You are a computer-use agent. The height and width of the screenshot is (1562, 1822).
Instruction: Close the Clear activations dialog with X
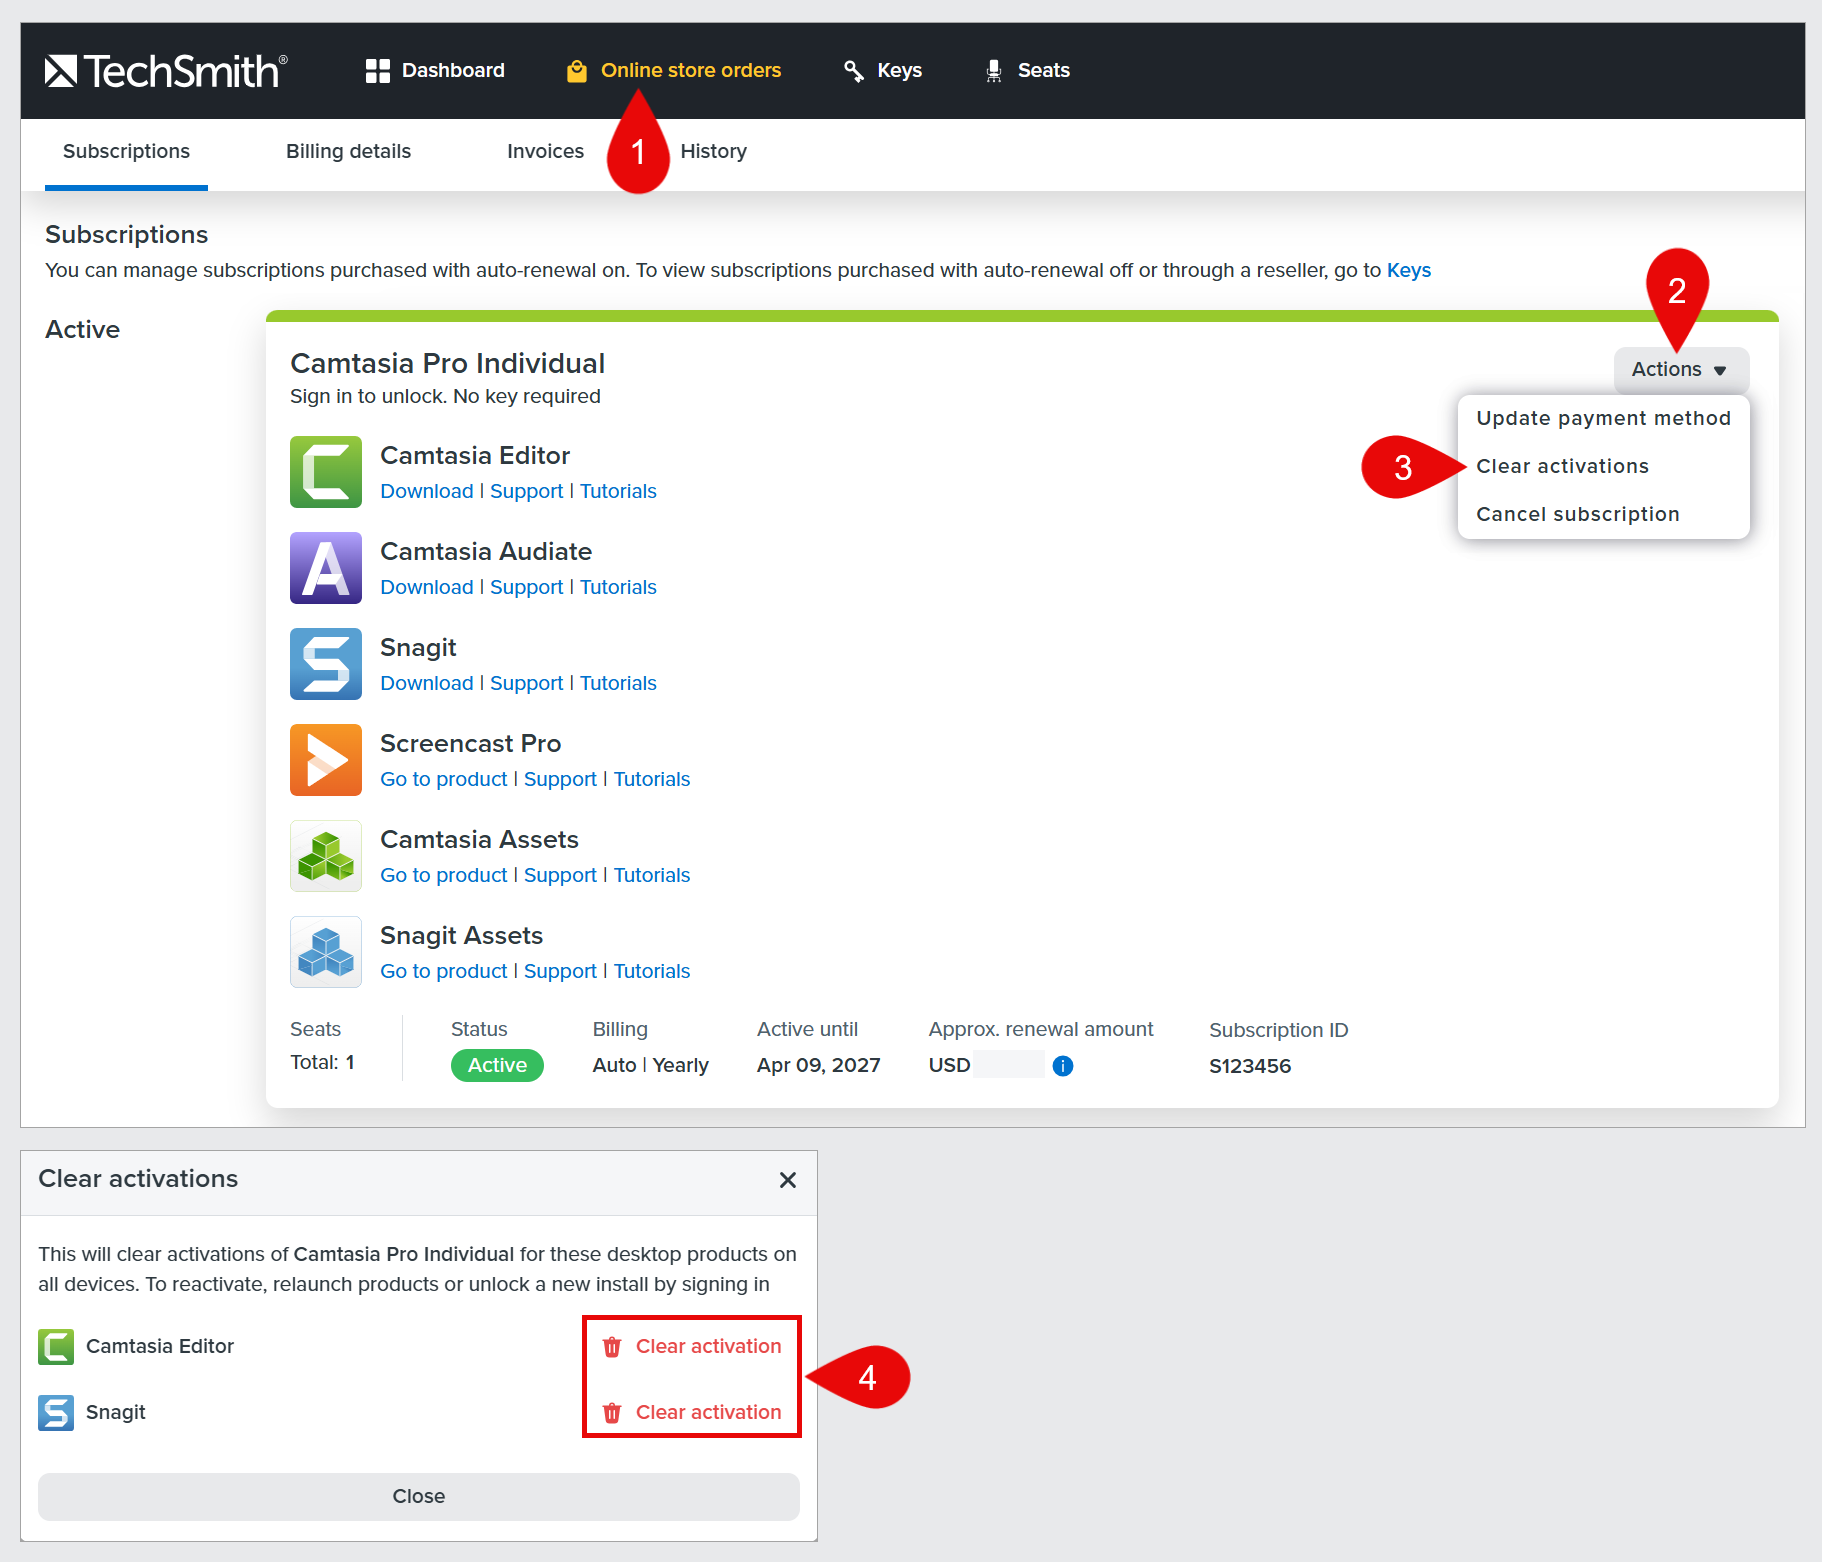[x=788, y=1180]
